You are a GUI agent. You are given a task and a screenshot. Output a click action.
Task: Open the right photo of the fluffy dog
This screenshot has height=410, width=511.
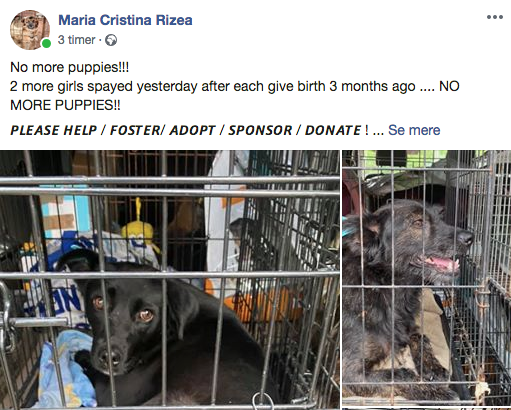point(427,278)
